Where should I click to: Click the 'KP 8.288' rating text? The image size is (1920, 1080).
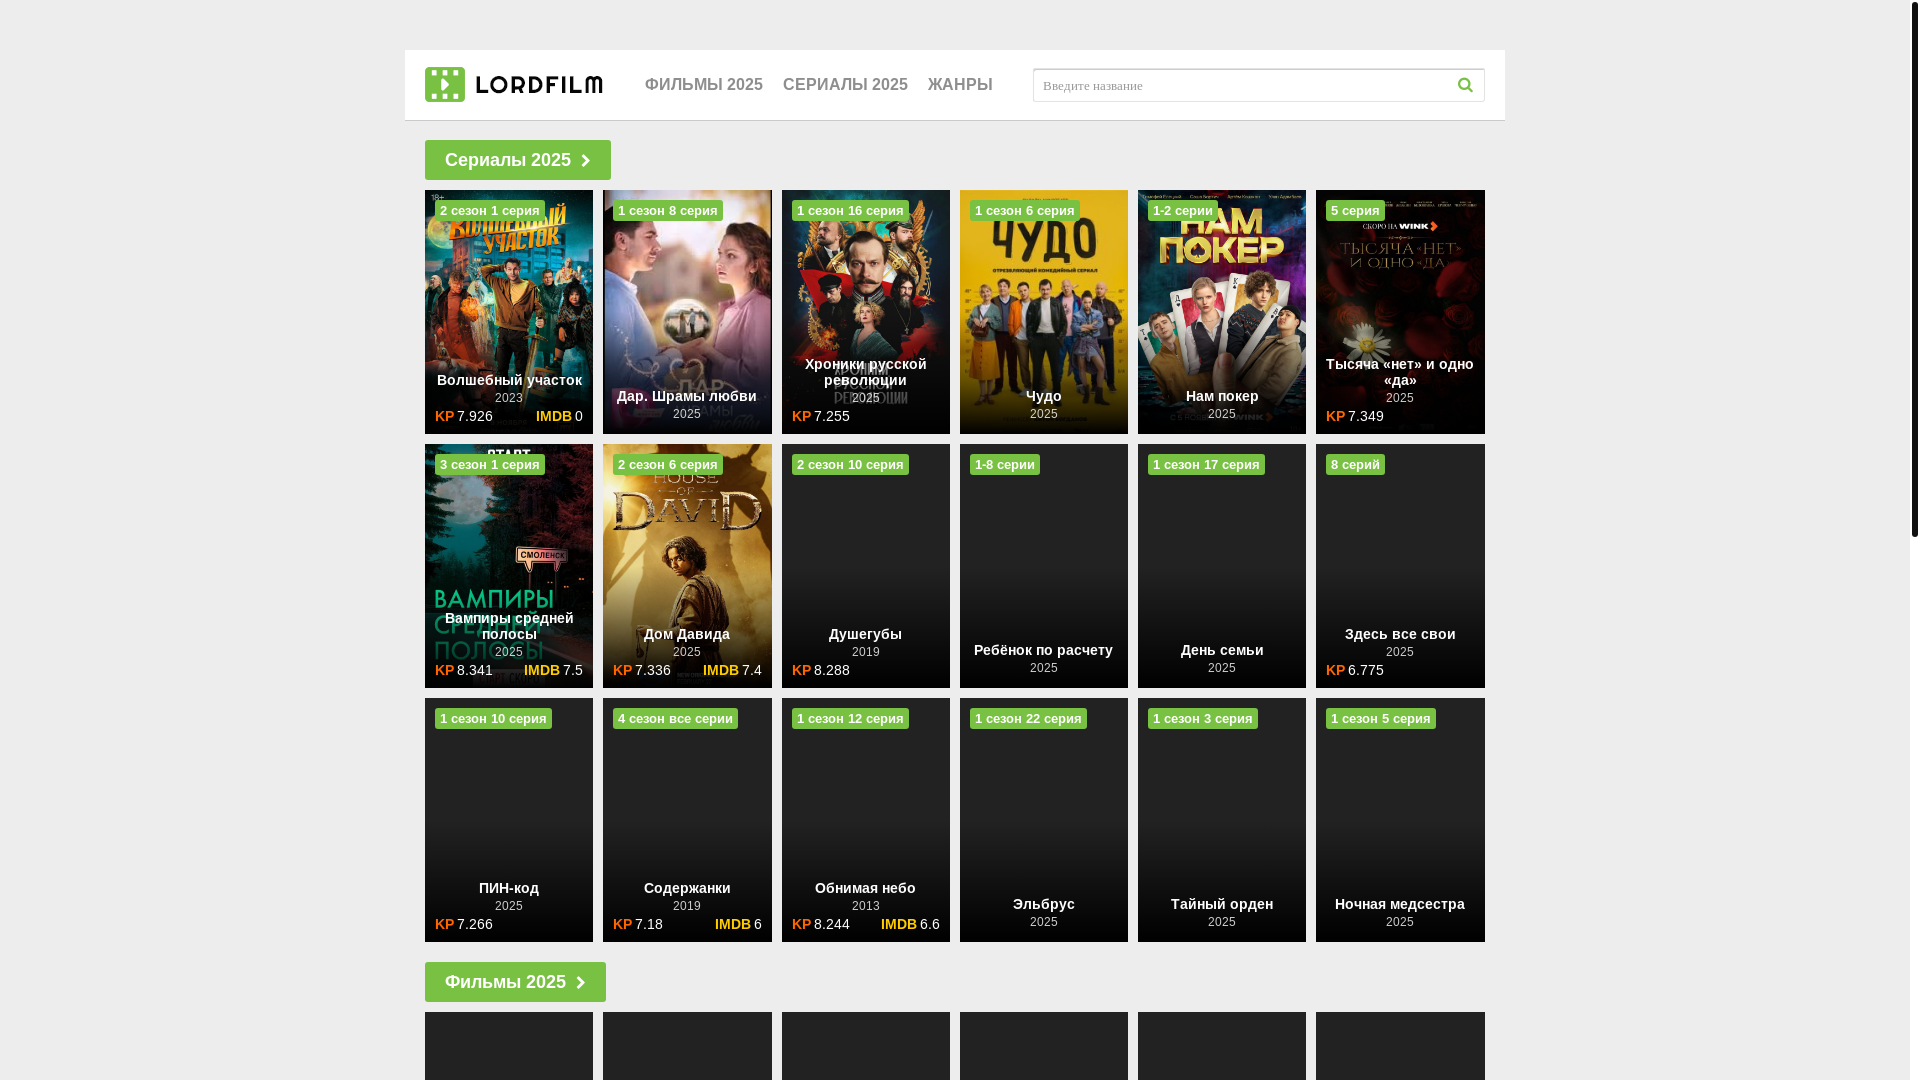821,670
